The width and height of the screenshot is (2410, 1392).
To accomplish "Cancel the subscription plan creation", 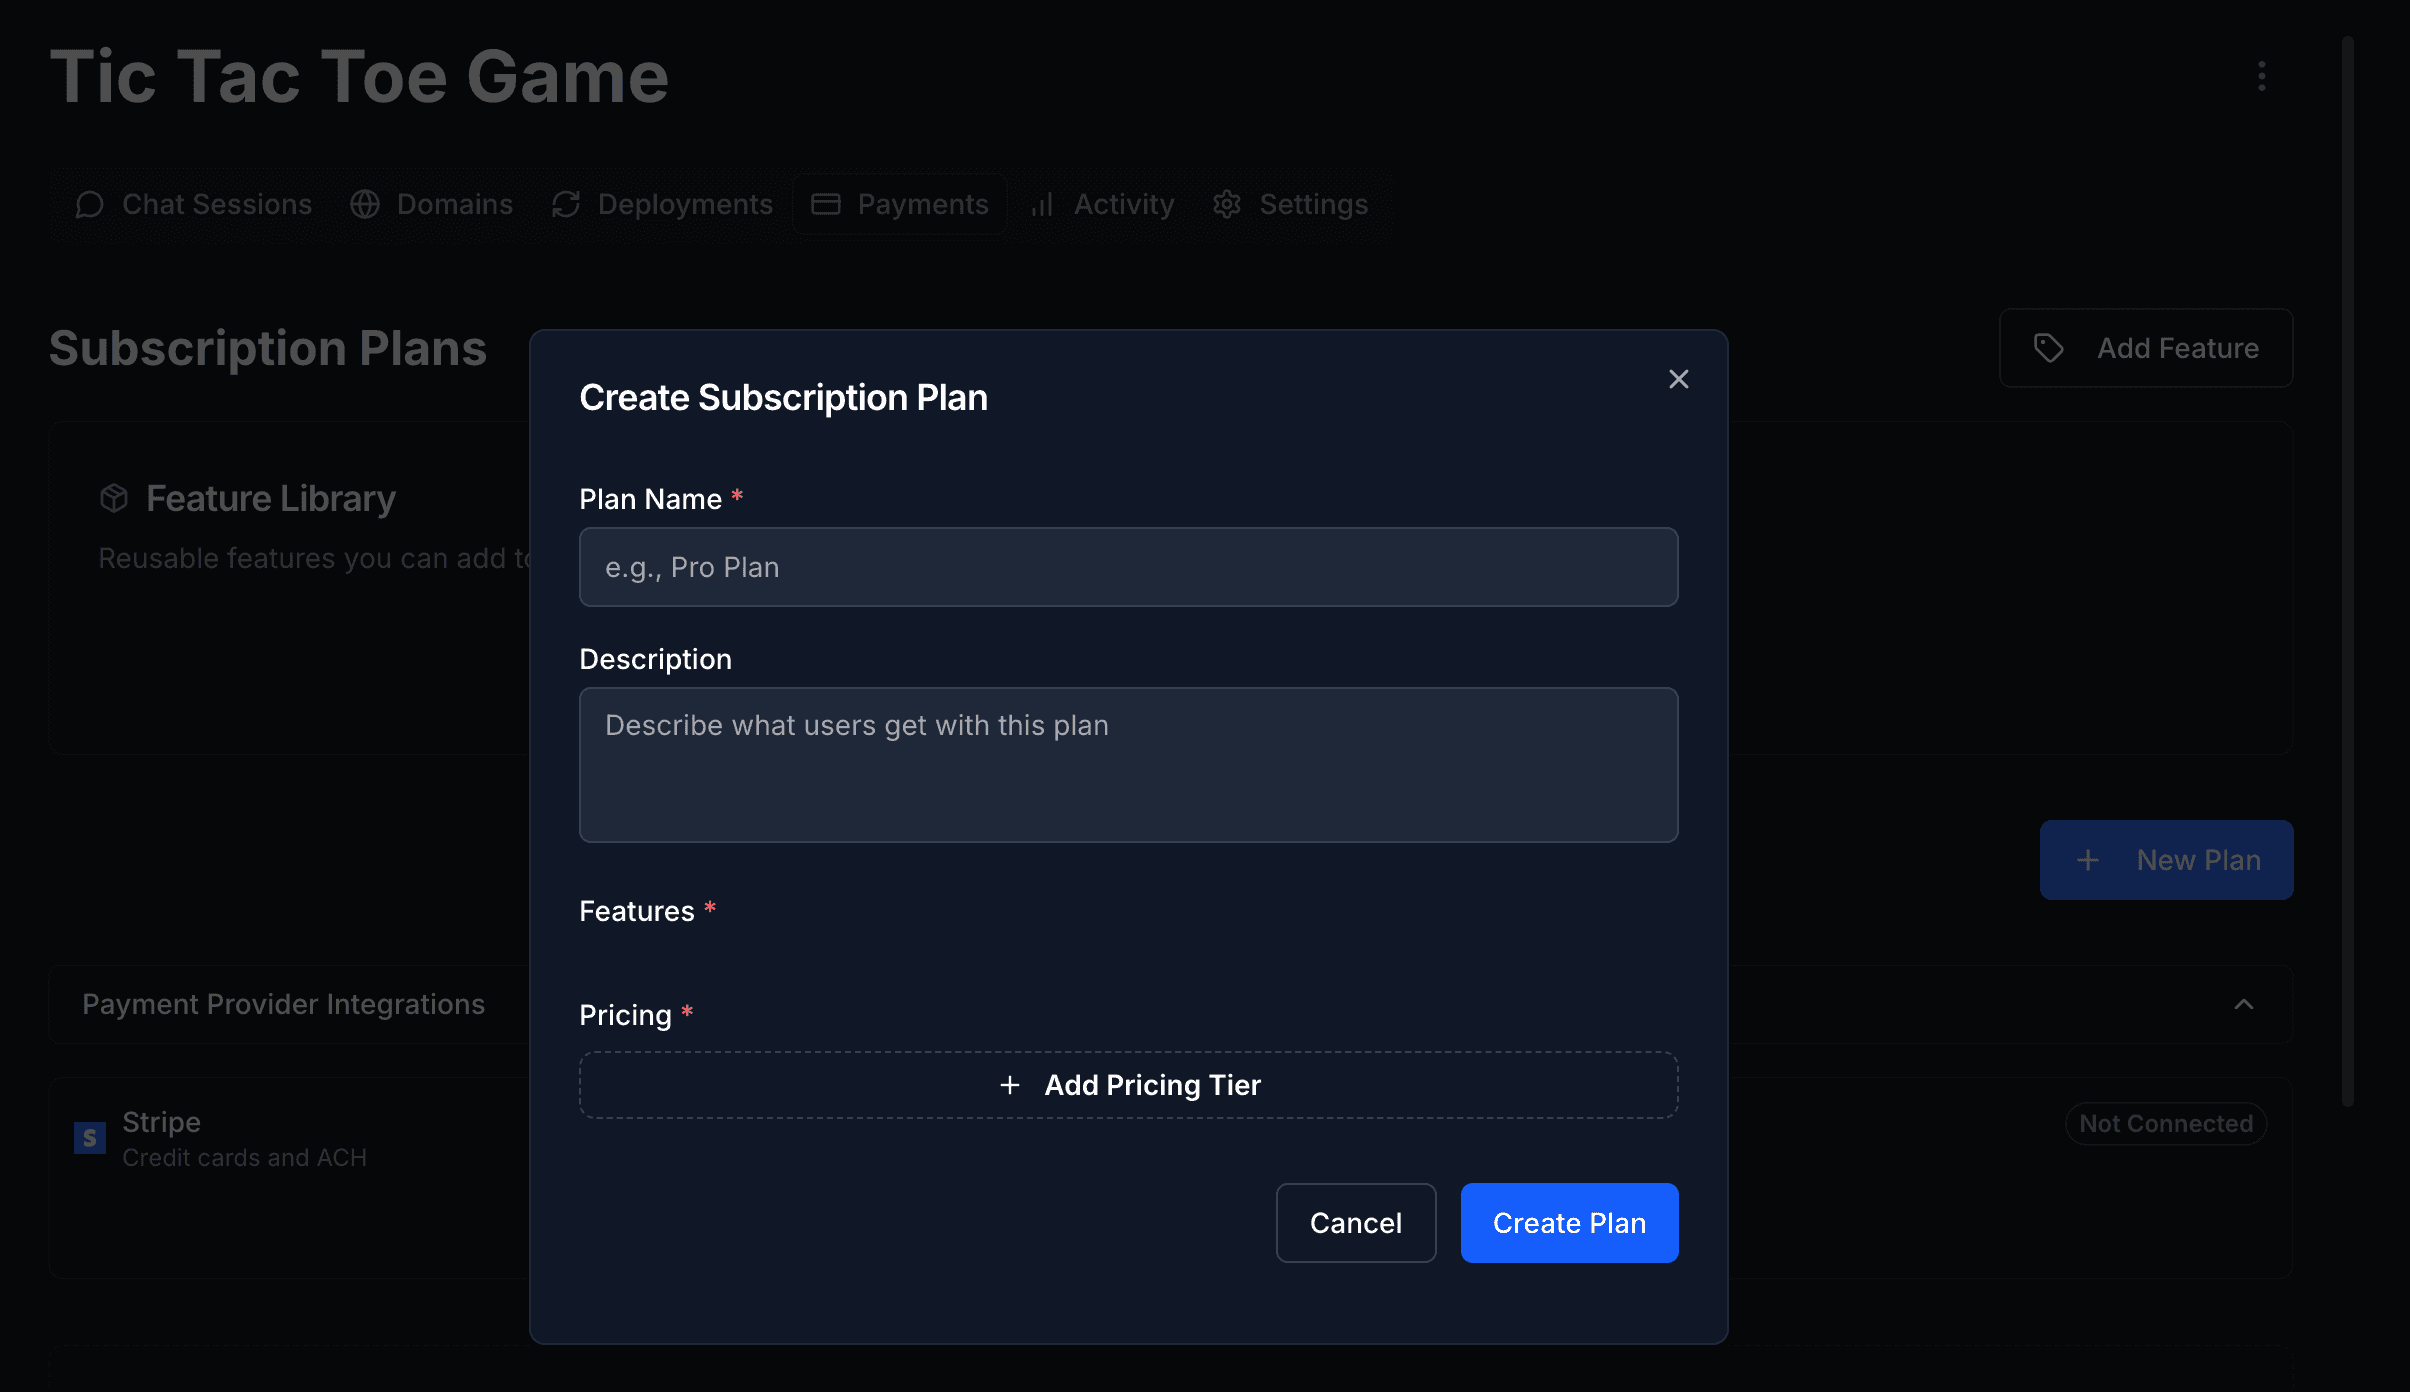I will (x=1355, y=1223).
